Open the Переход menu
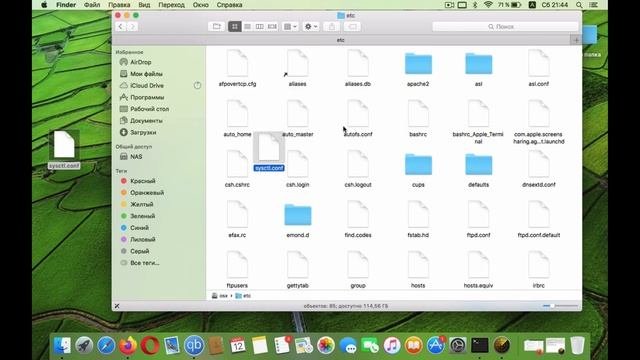This screenshot has height=360, width=640. pos(171,5)
